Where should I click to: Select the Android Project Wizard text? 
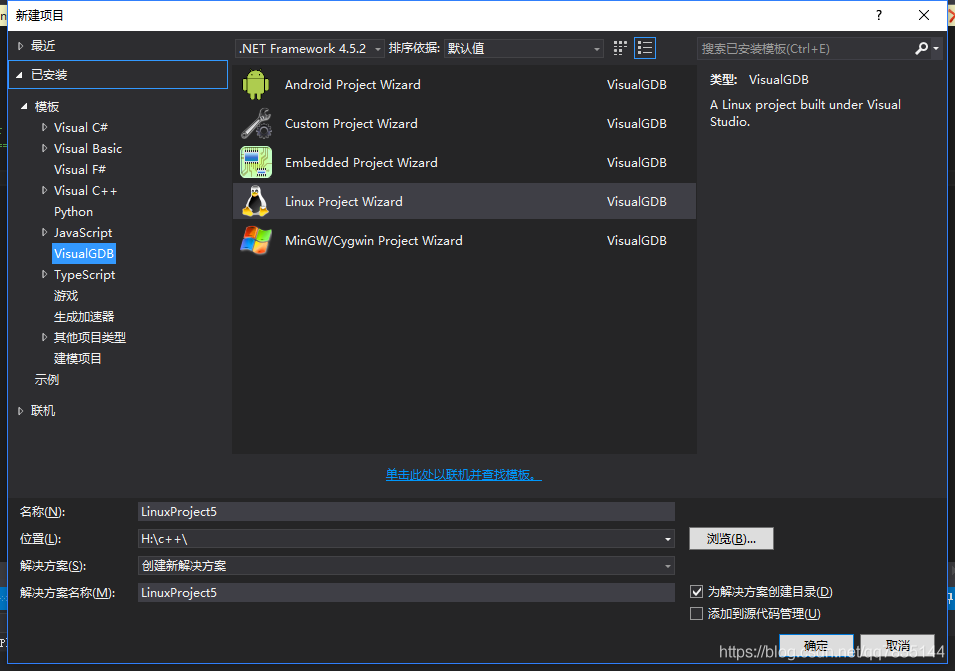pyautogui.click(x=353, y=85)
